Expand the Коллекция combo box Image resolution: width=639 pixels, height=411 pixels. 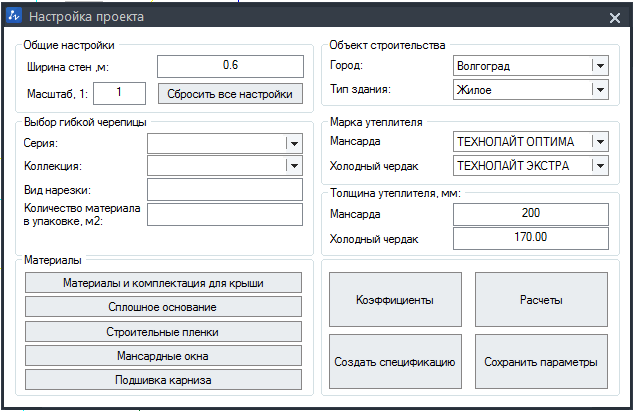225,166
